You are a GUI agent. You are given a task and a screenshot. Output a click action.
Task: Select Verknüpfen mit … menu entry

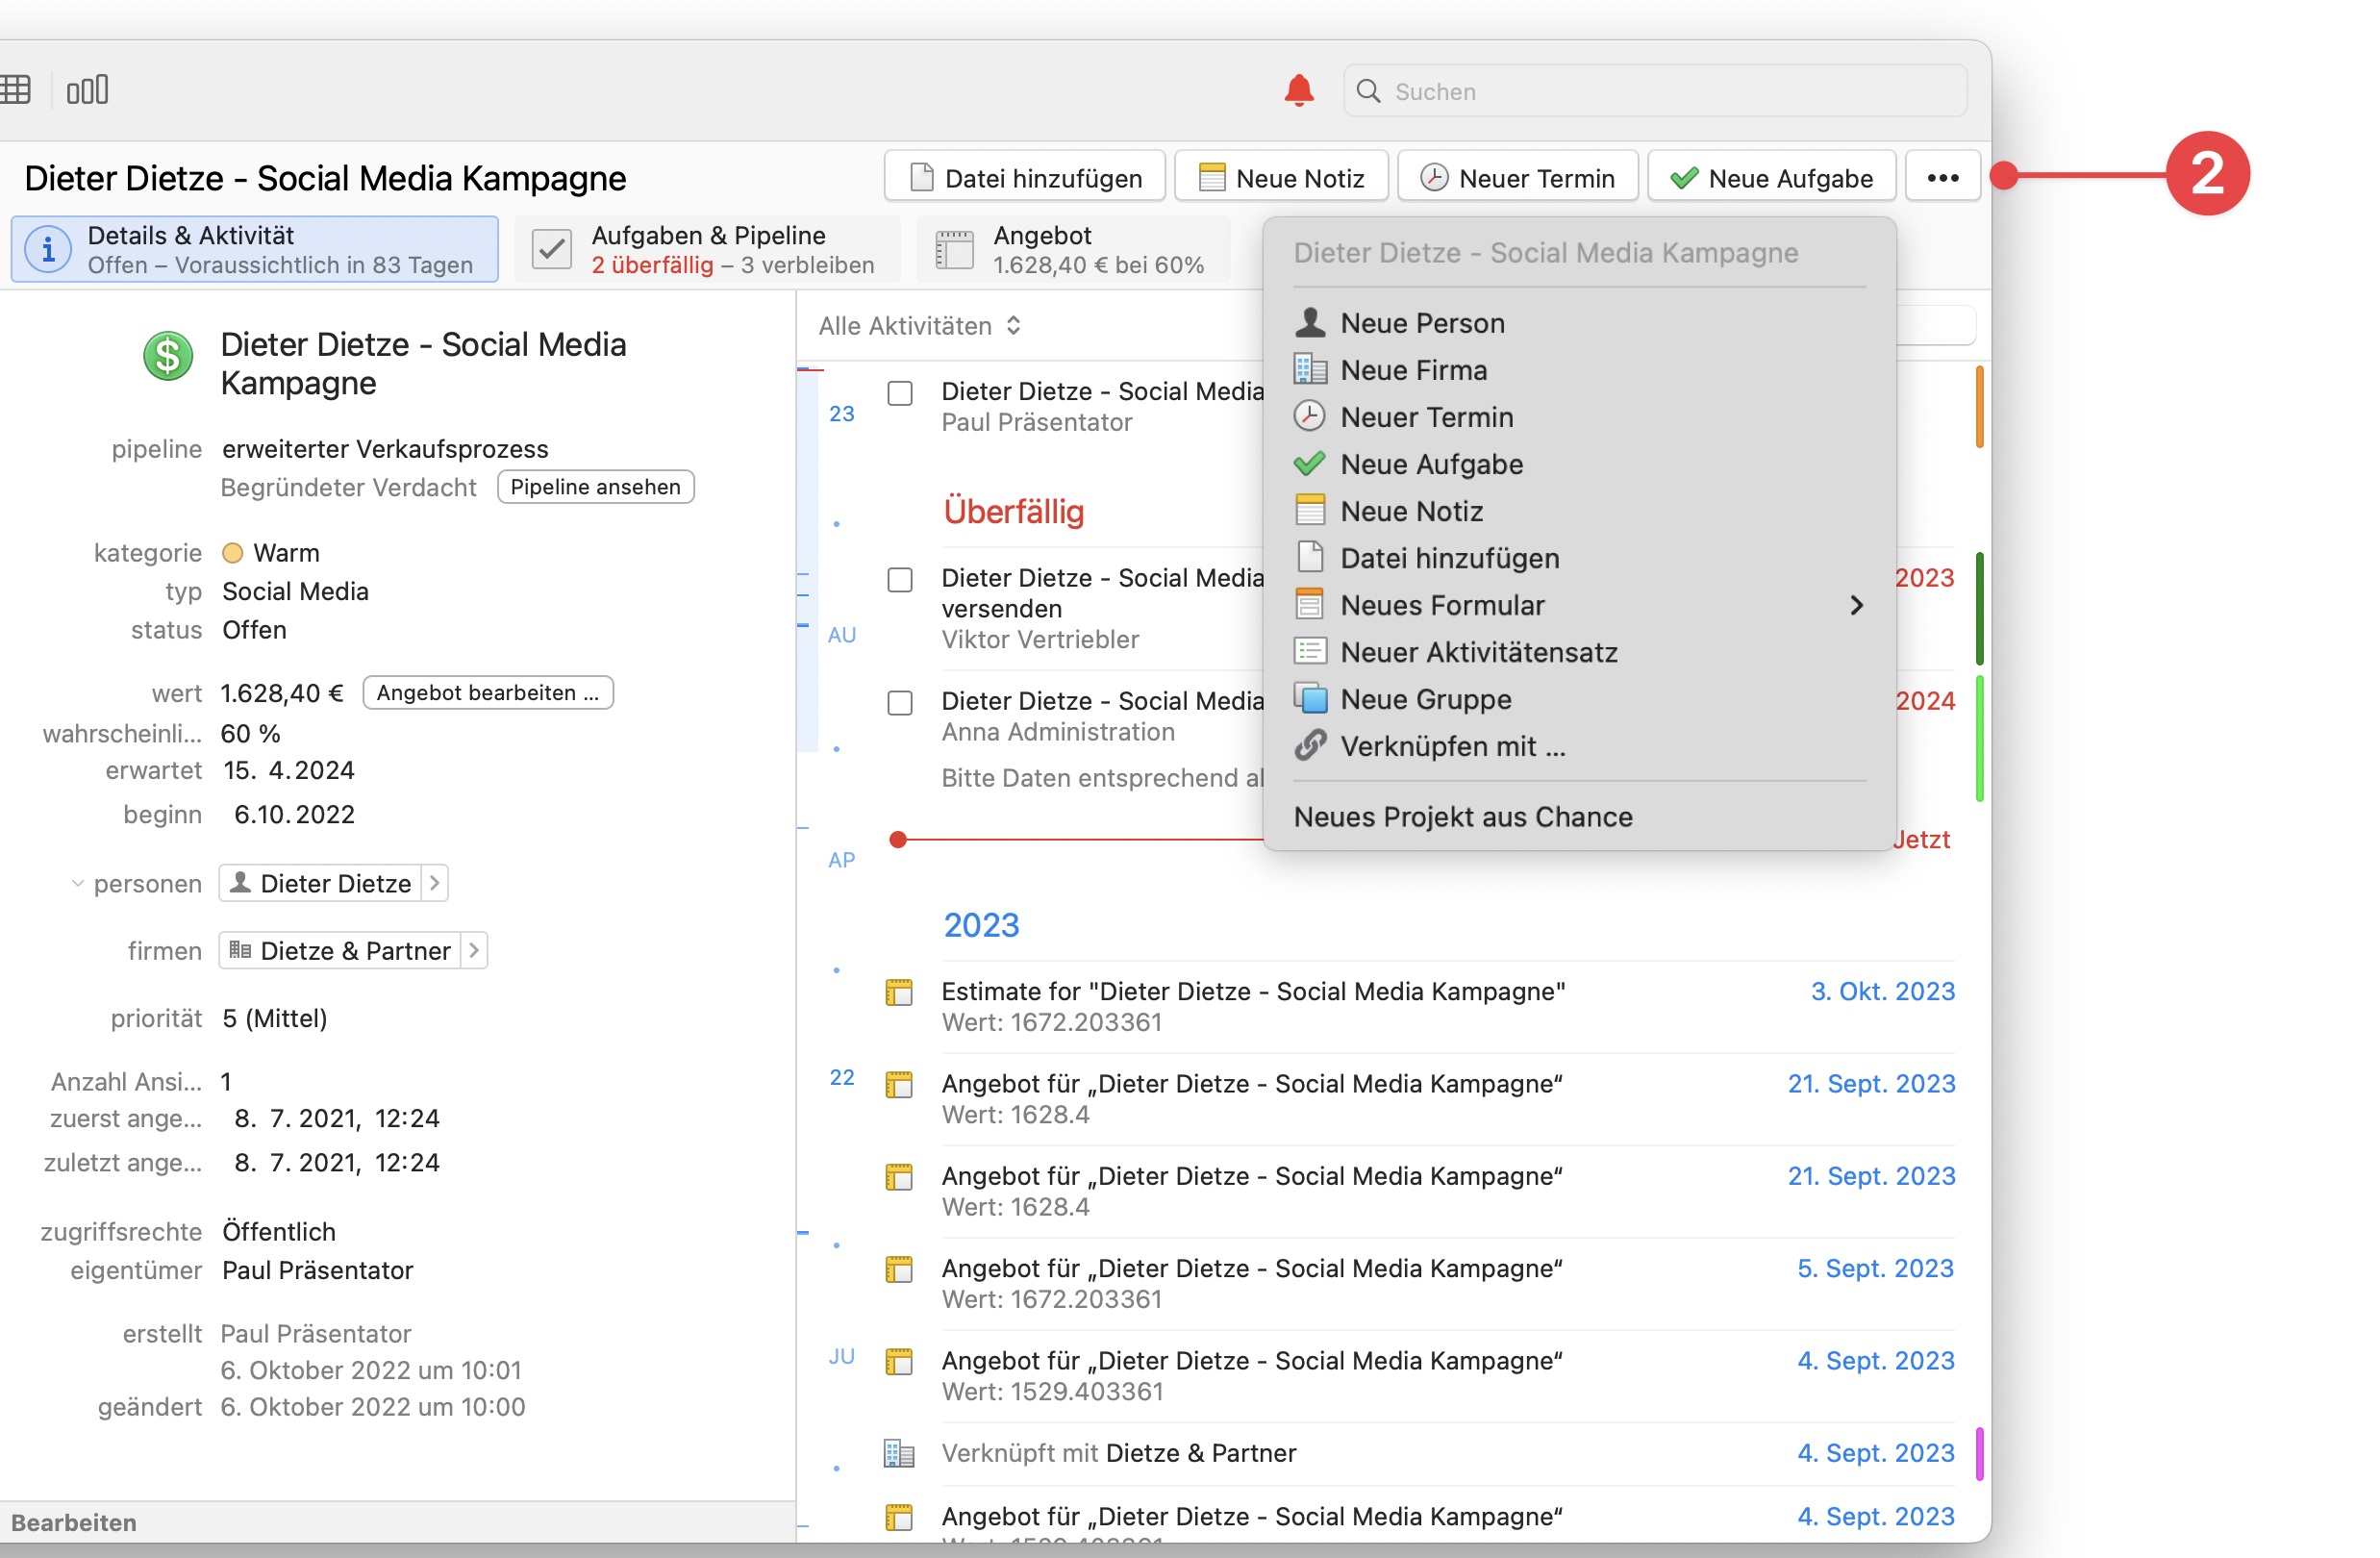1580,746
